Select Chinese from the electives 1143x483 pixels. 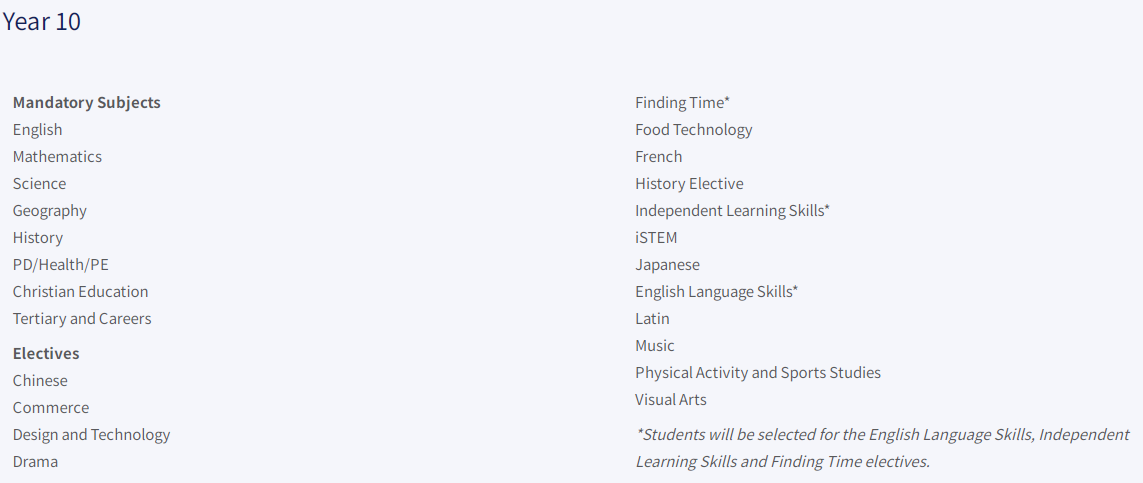click(40, 380)
